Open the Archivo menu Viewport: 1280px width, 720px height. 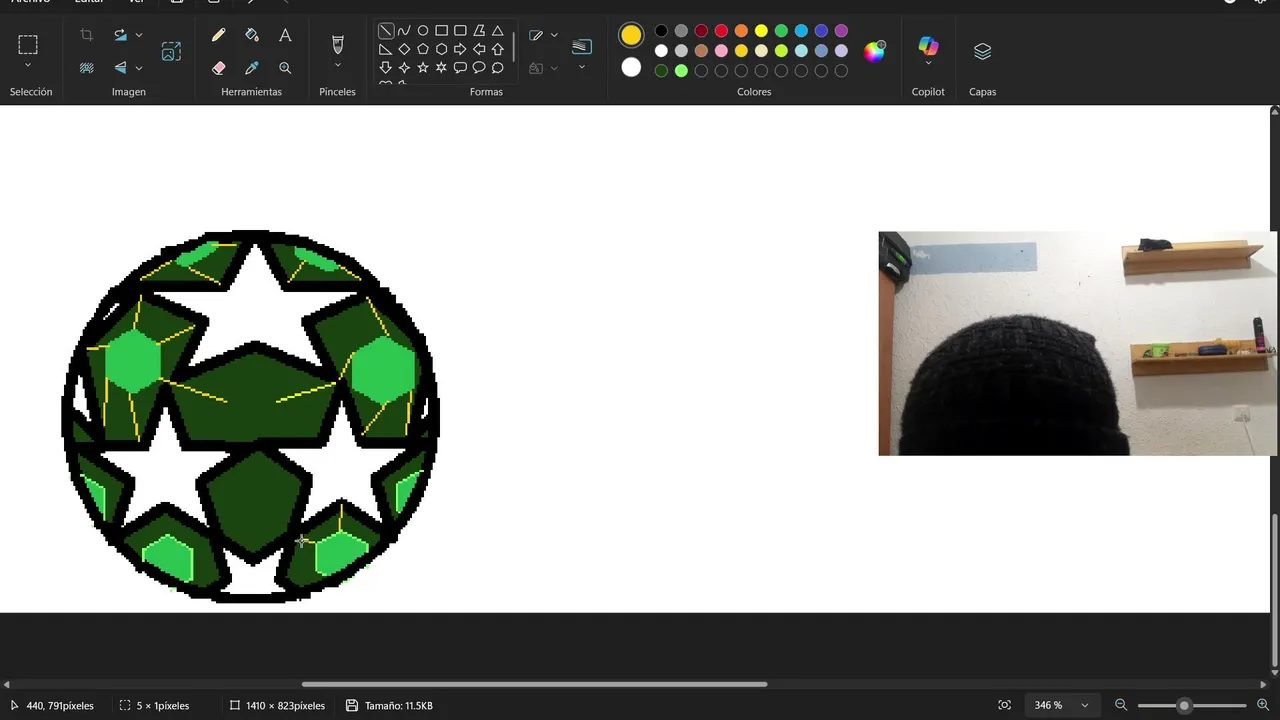[30, 2]
